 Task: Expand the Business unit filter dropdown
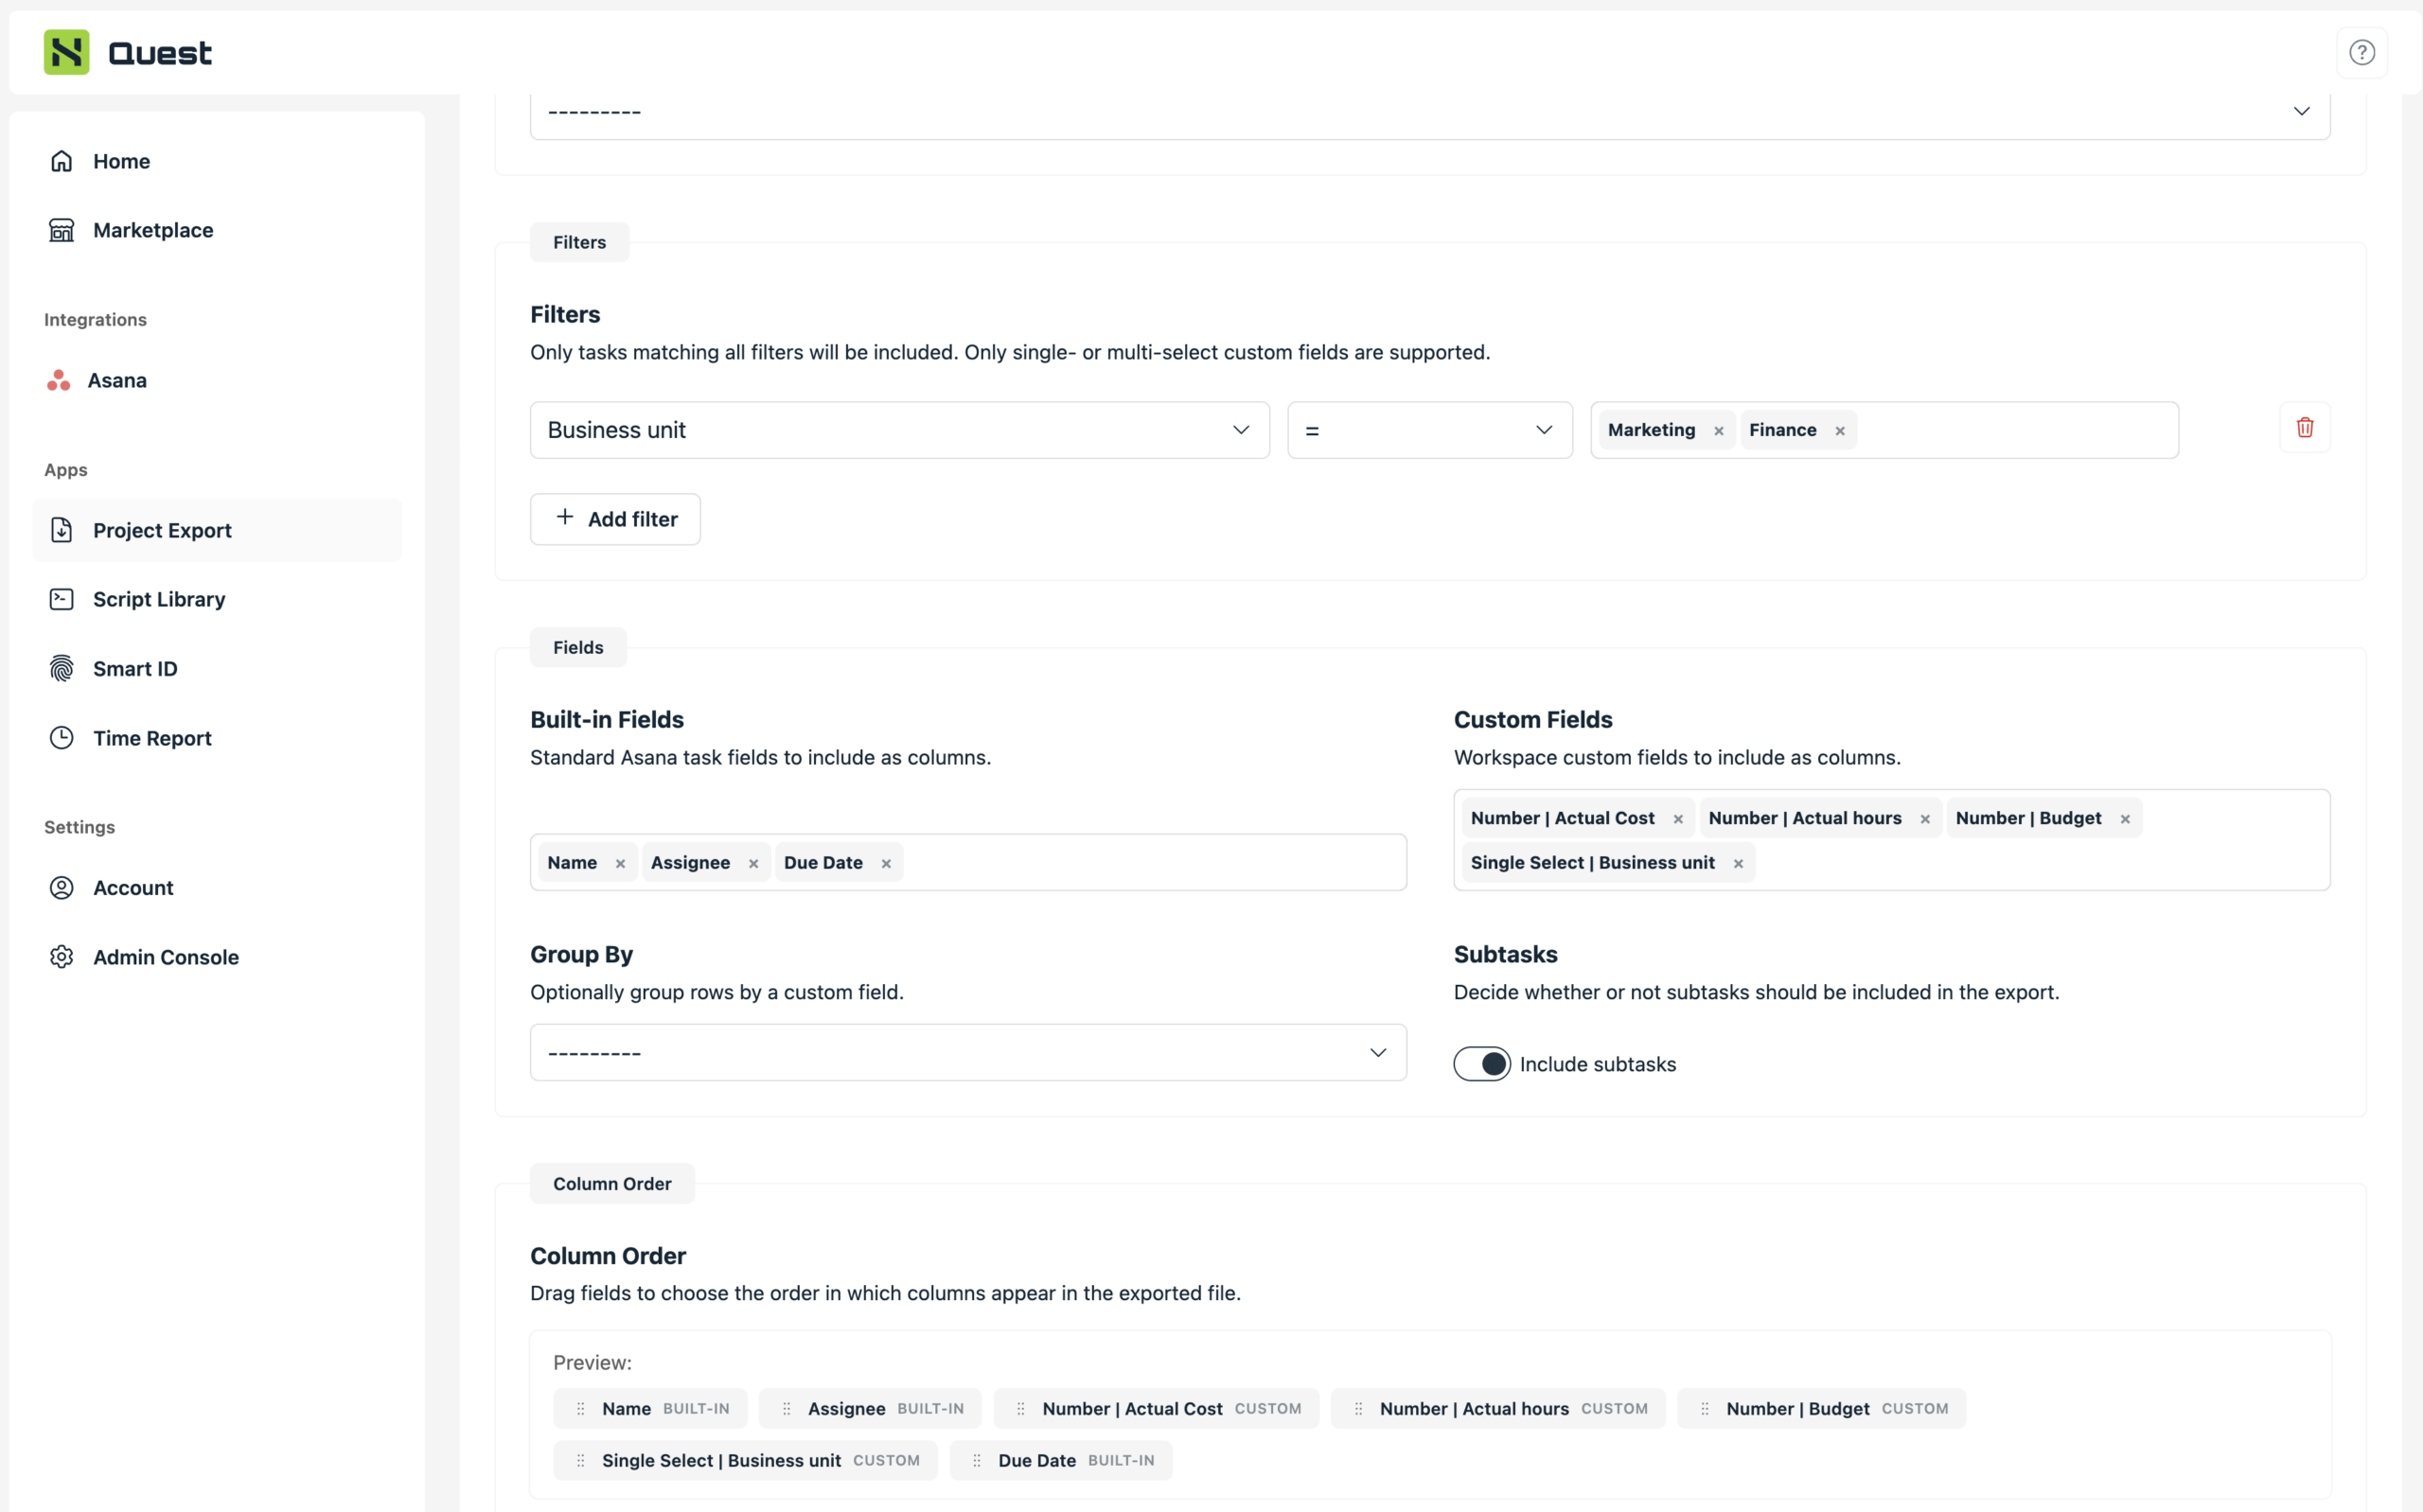[x=899, y=430]
